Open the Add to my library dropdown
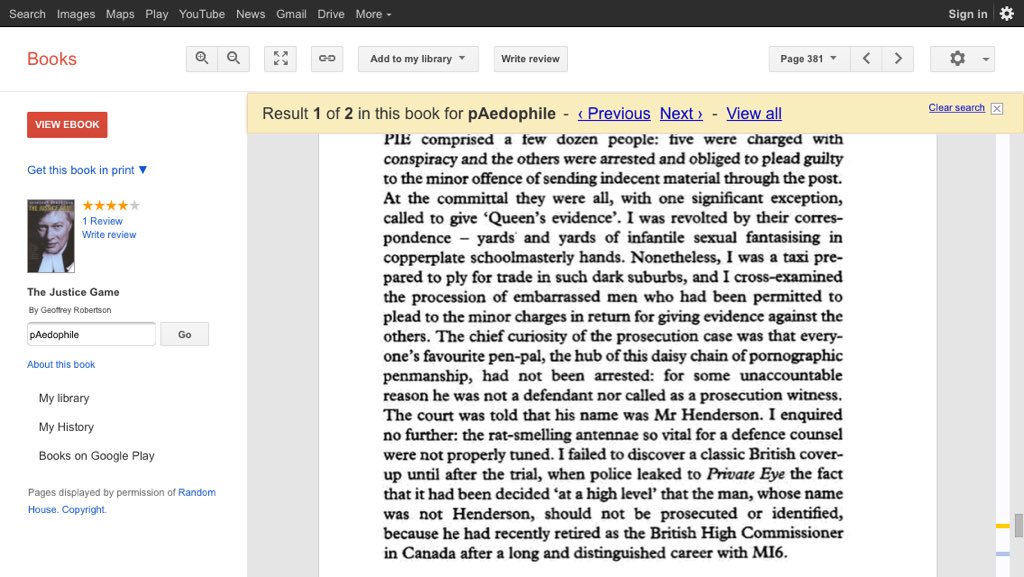 coord(418,59)
